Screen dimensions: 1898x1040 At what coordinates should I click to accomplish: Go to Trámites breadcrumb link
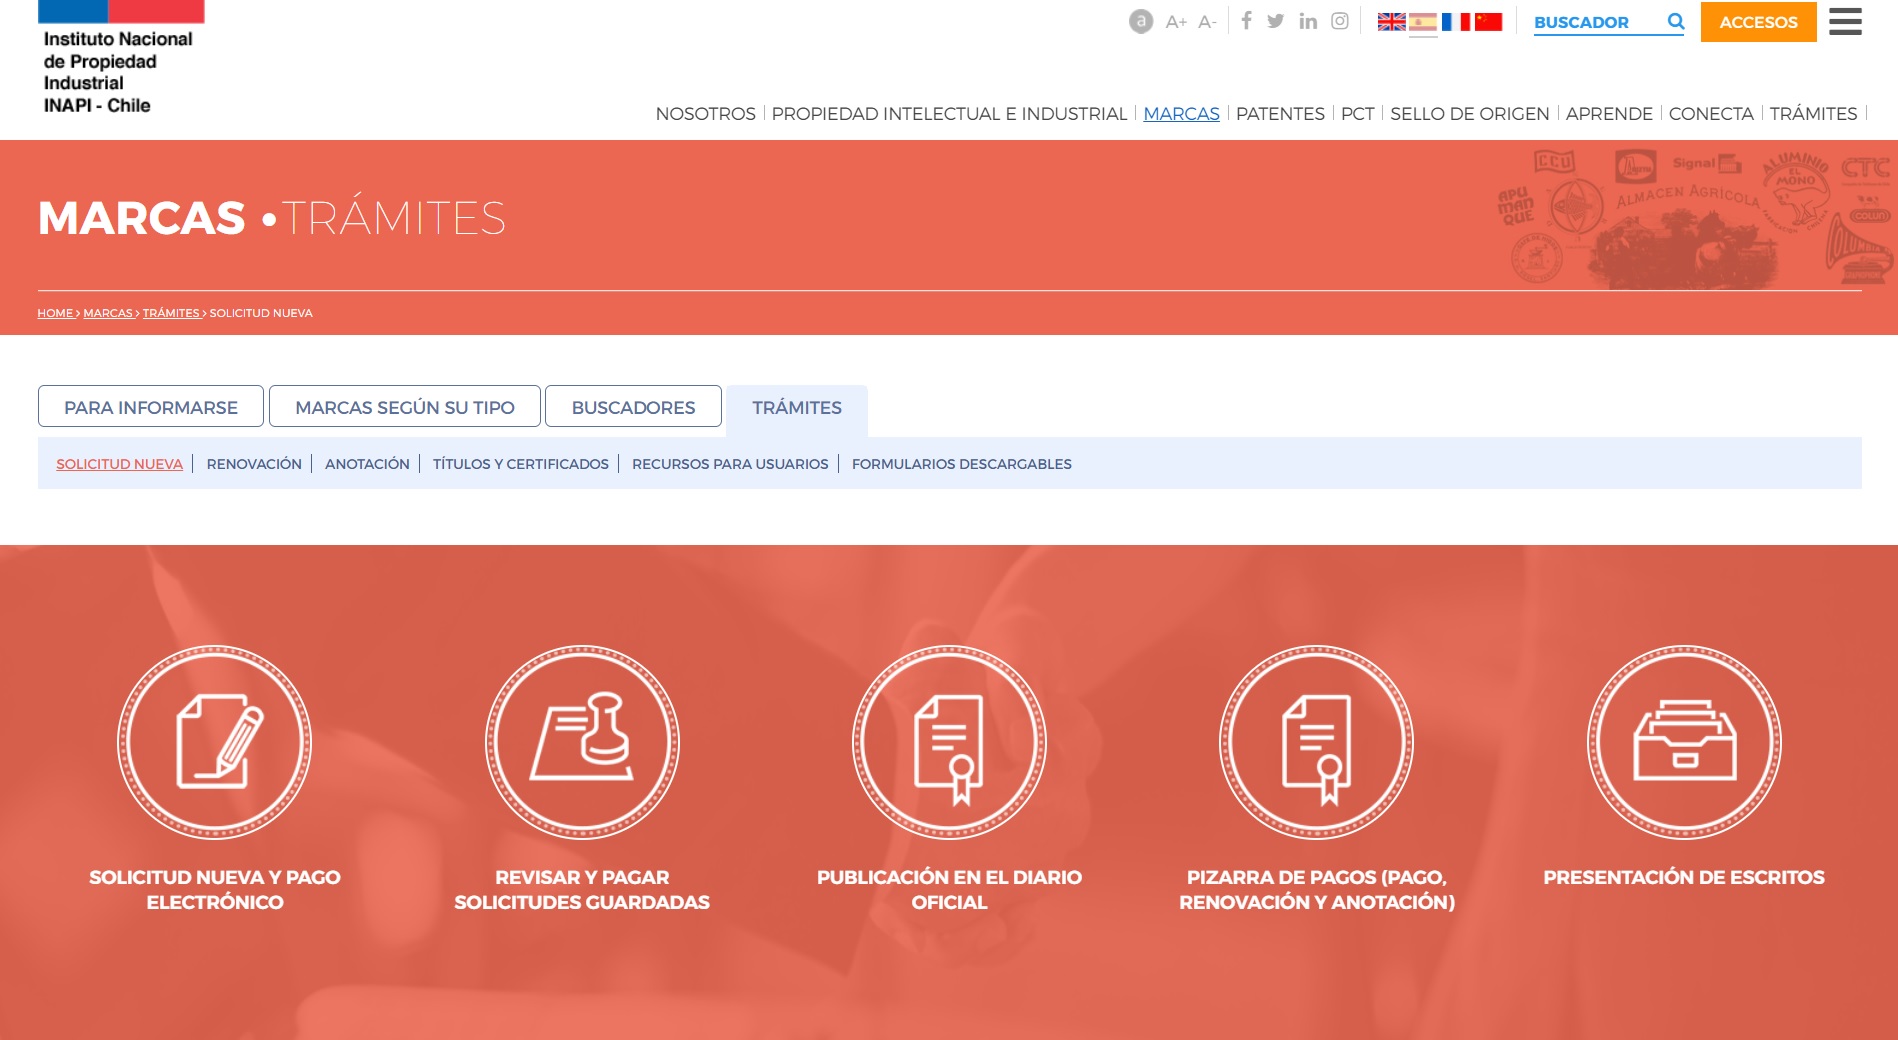click(x=171, y=313)
